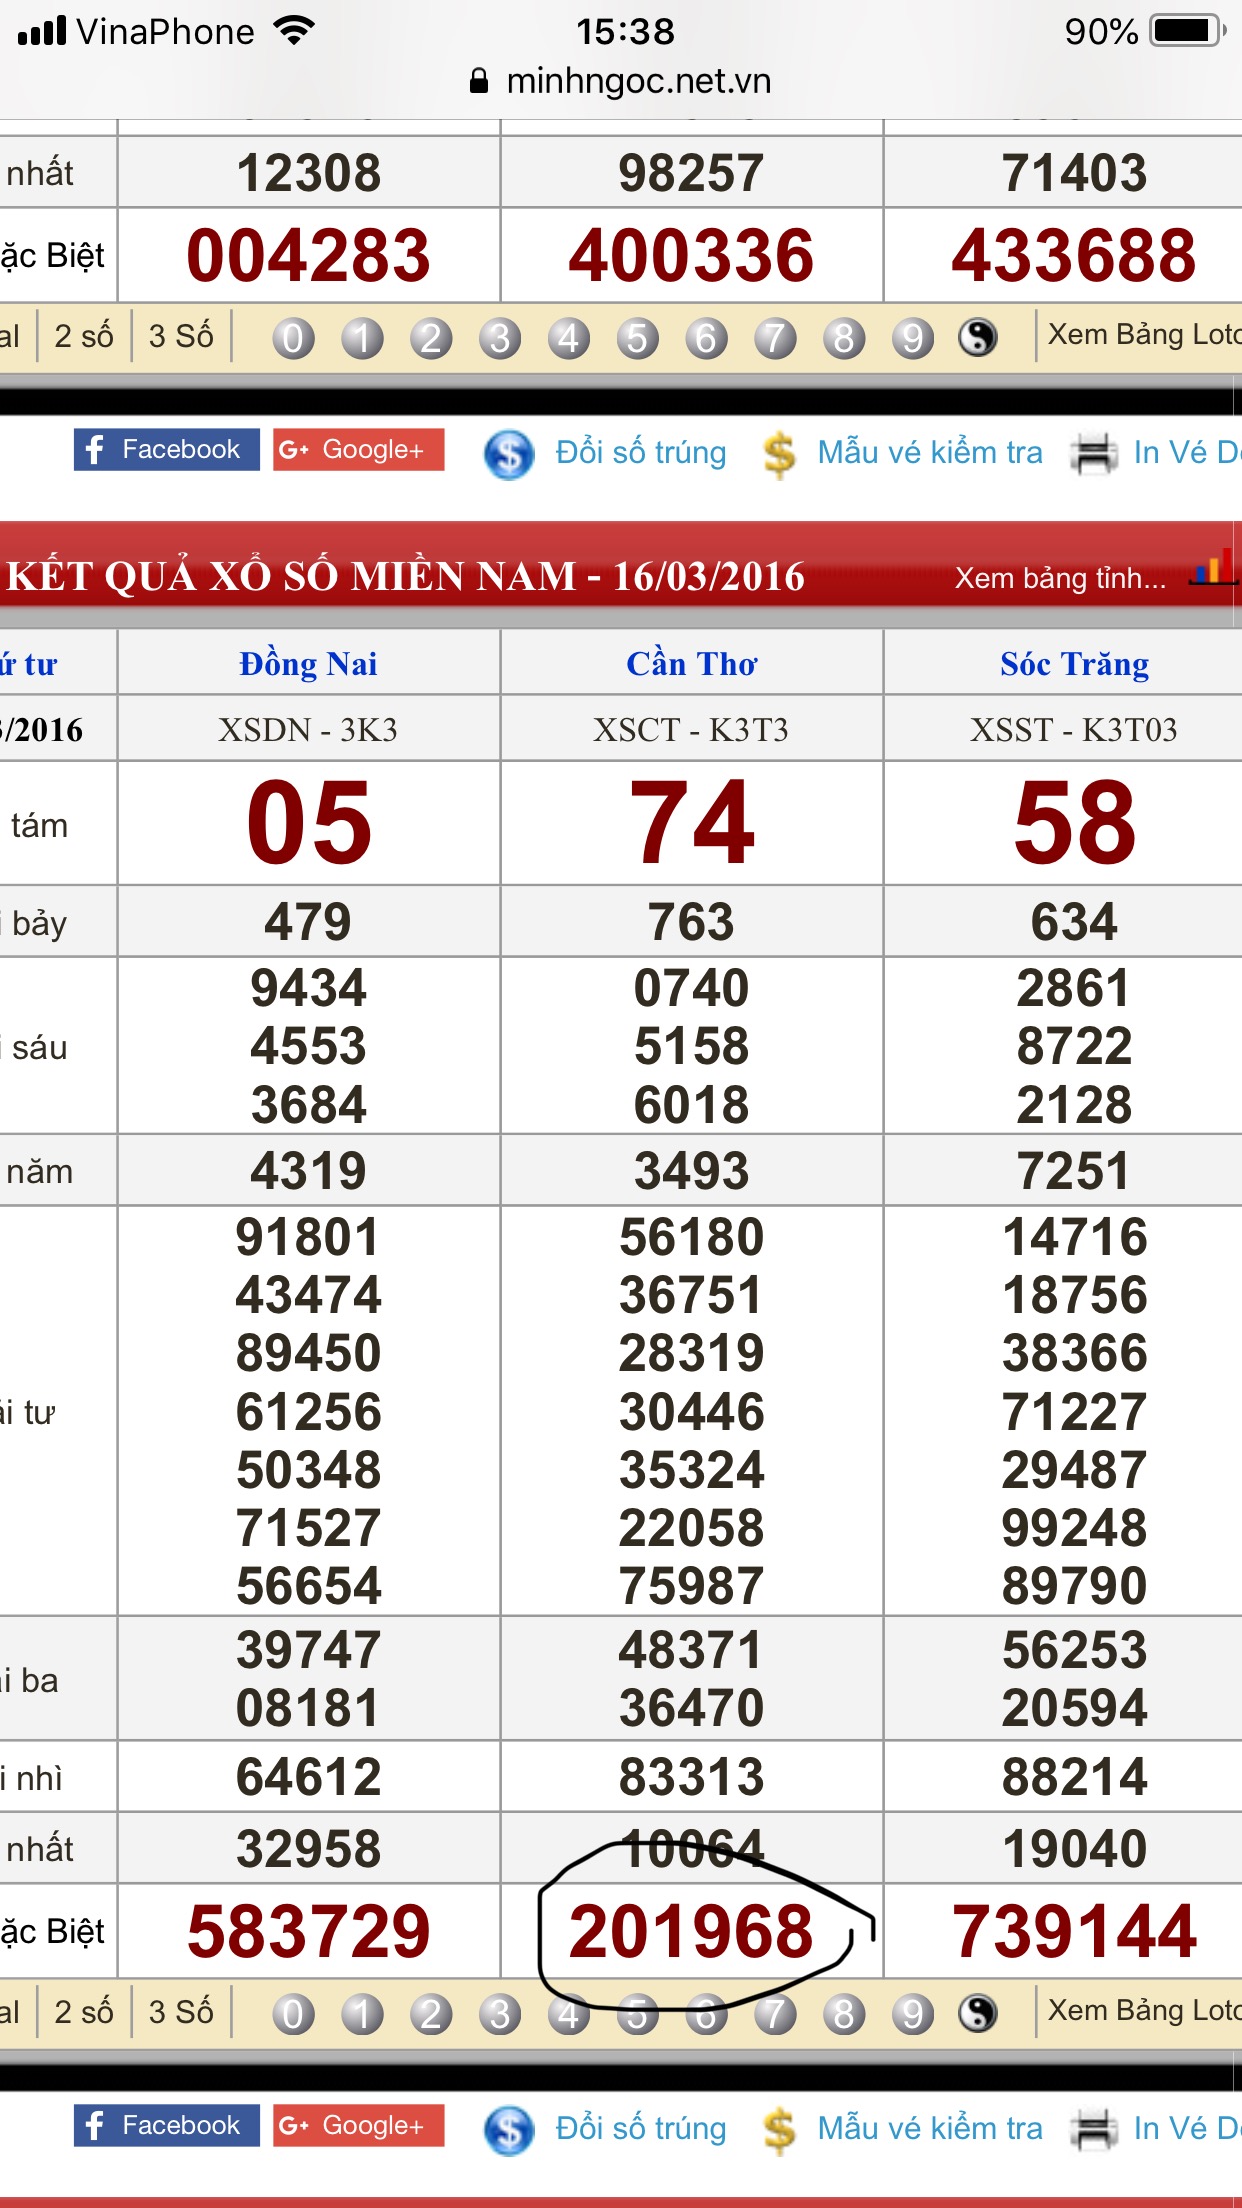Viewport: 1242px width, 2208px height.
Task: Share via the lower Google+ button
Action: [358, 2125]
